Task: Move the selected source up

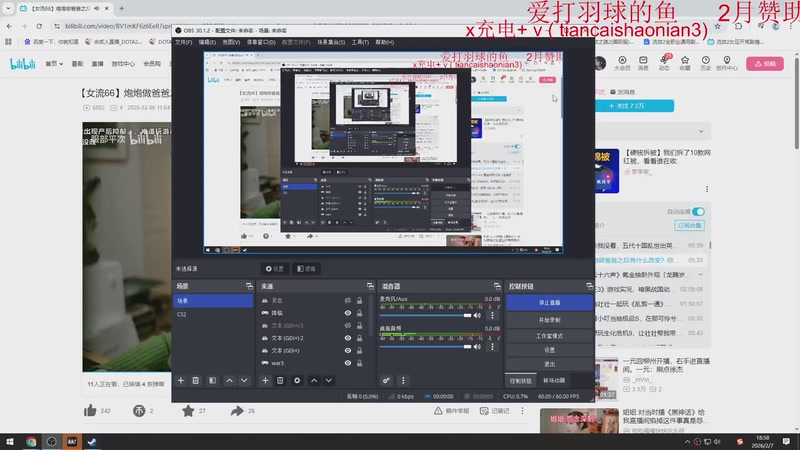Action: click(314, 381)
